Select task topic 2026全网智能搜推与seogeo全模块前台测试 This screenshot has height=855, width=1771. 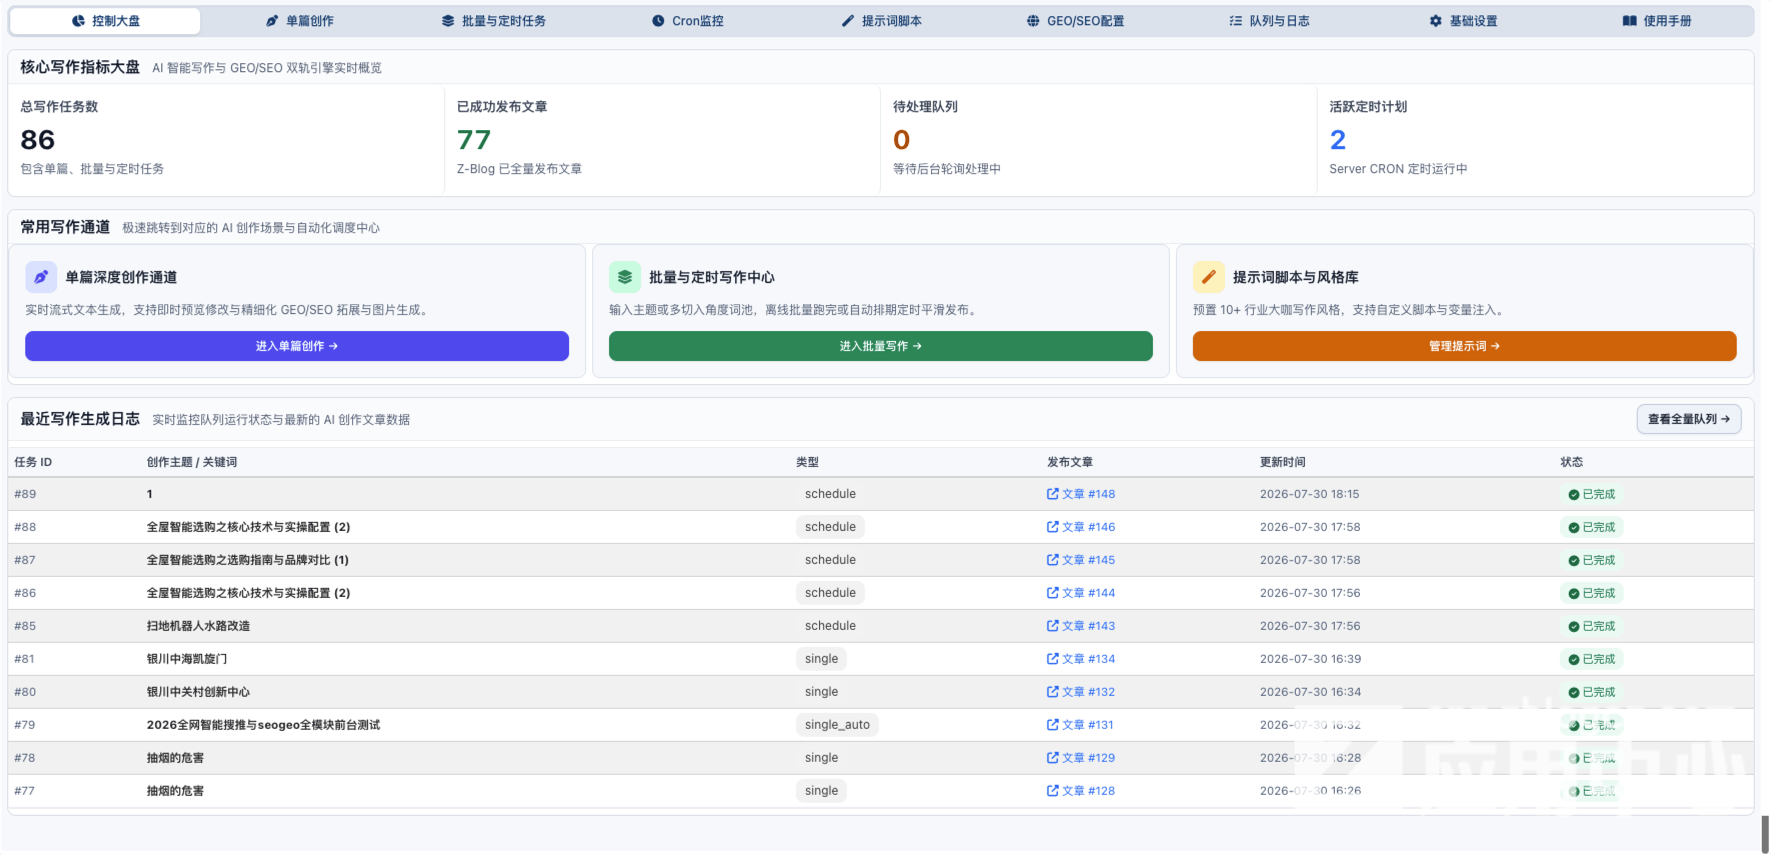(x=263, y=725)
